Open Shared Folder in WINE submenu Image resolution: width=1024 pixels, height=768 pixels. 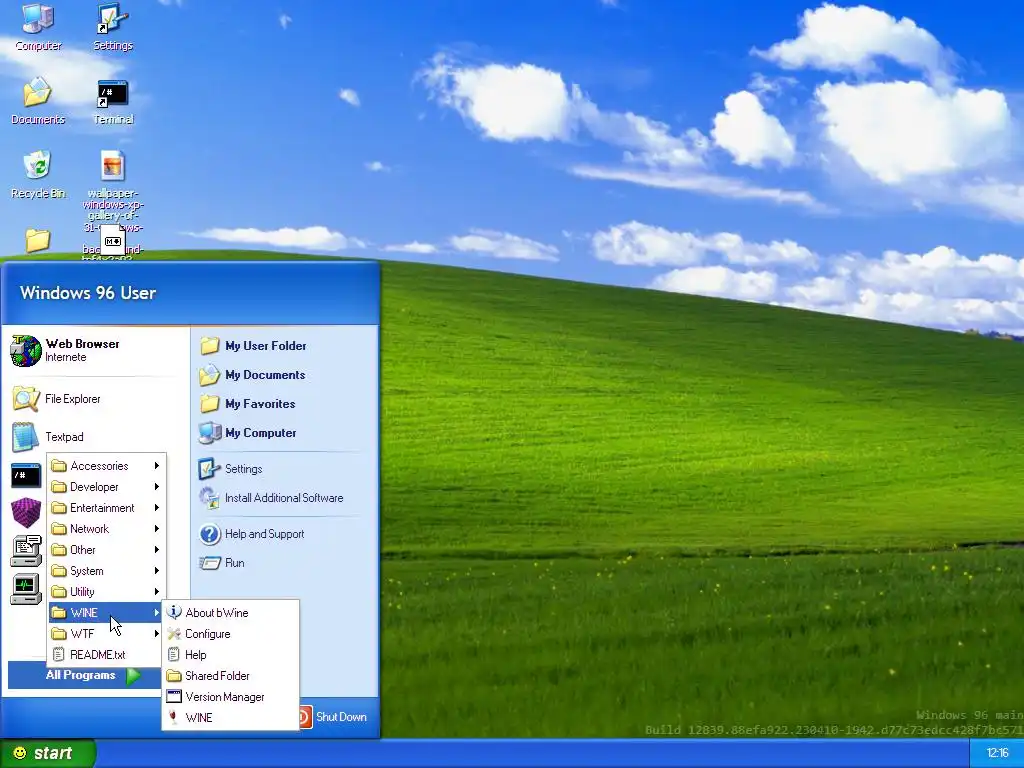point(231,675)
